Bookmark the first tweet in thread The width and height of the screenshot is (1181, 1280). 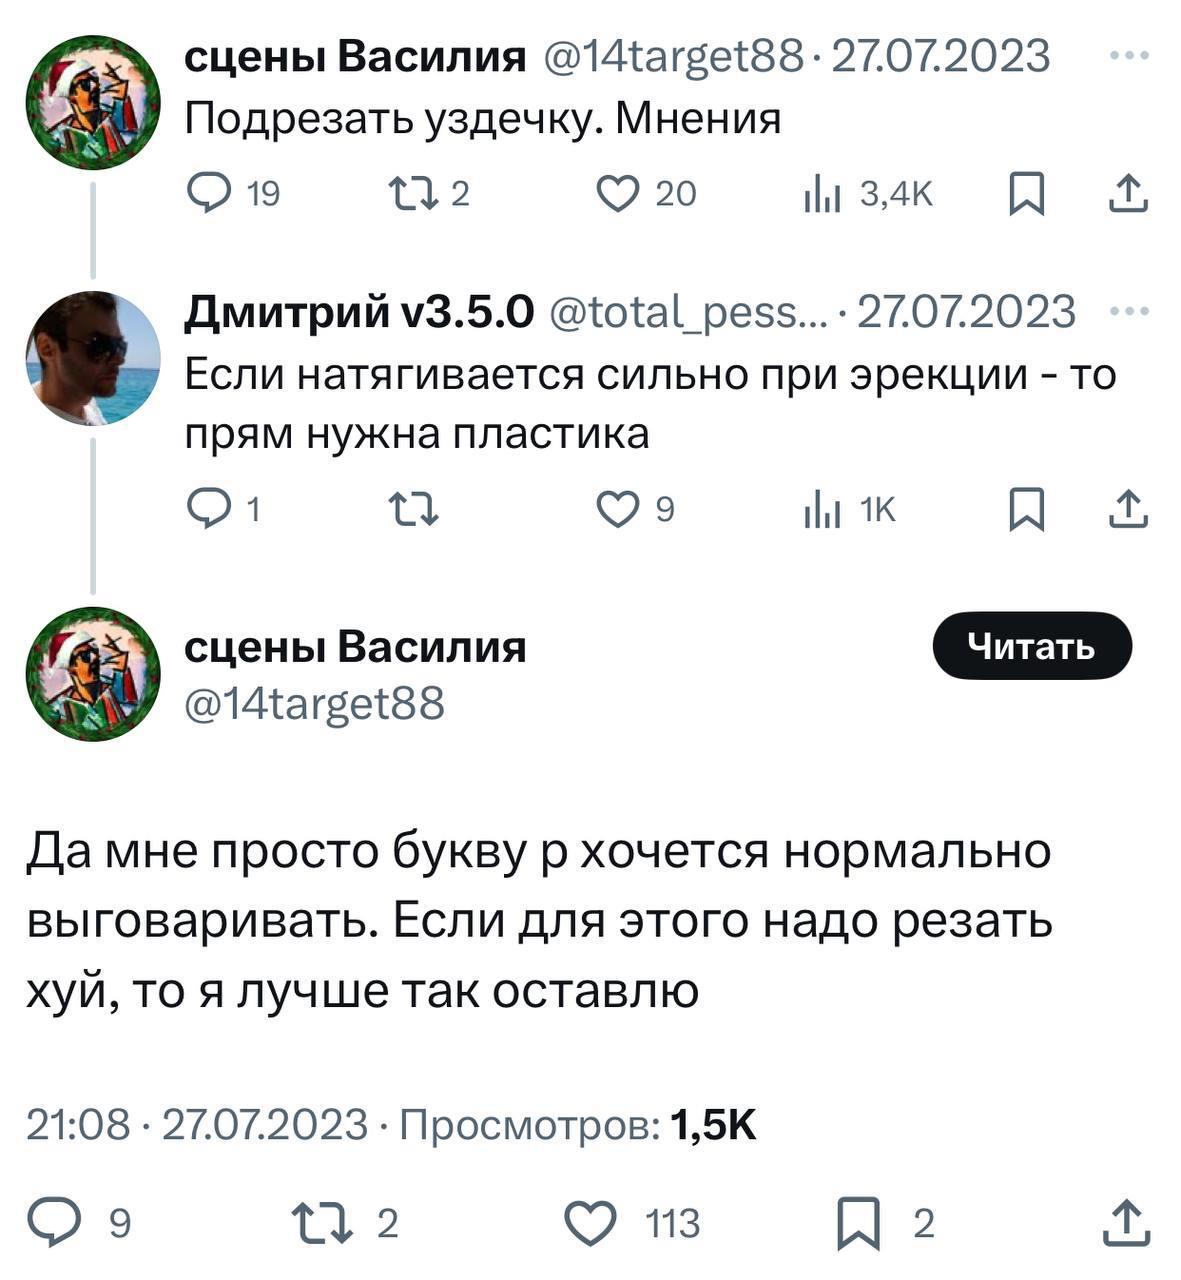click(1026, 193)
